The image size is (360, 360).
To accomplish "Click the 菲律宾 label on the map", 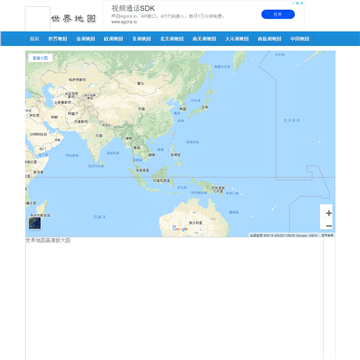I will coord(175,155).
